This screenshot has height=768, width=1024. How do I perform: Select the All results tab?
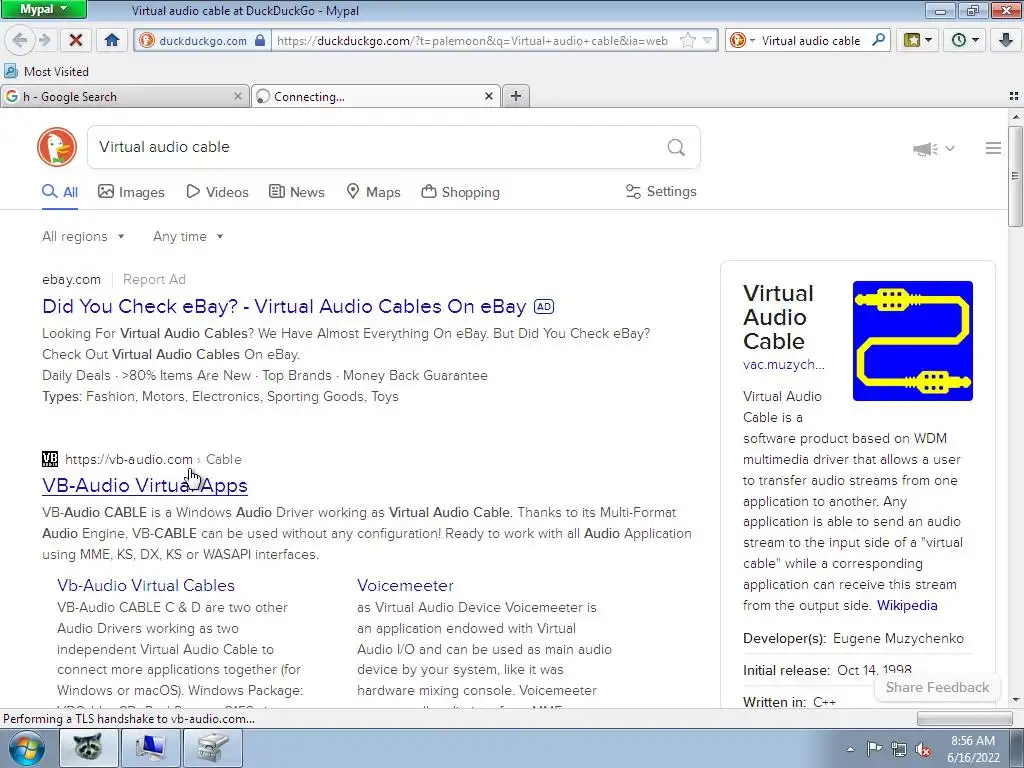point(60,192)
